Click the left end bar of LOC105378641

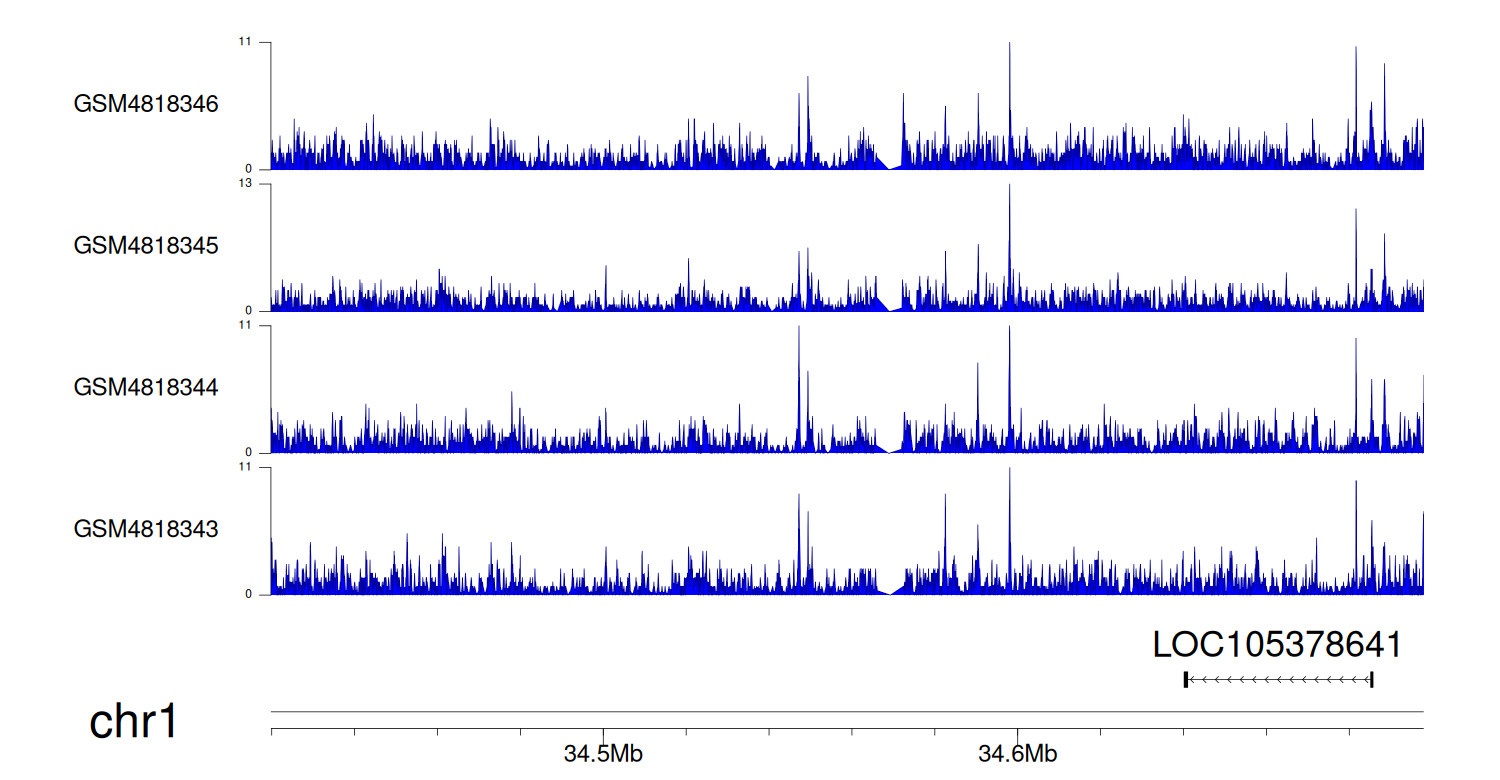coord(1185,680)
